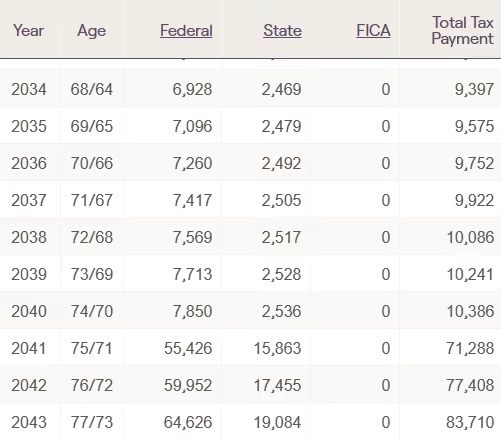This screenshot has height=439, width=501.
Task: Open the FICA column link
Action: coord(373,31)
